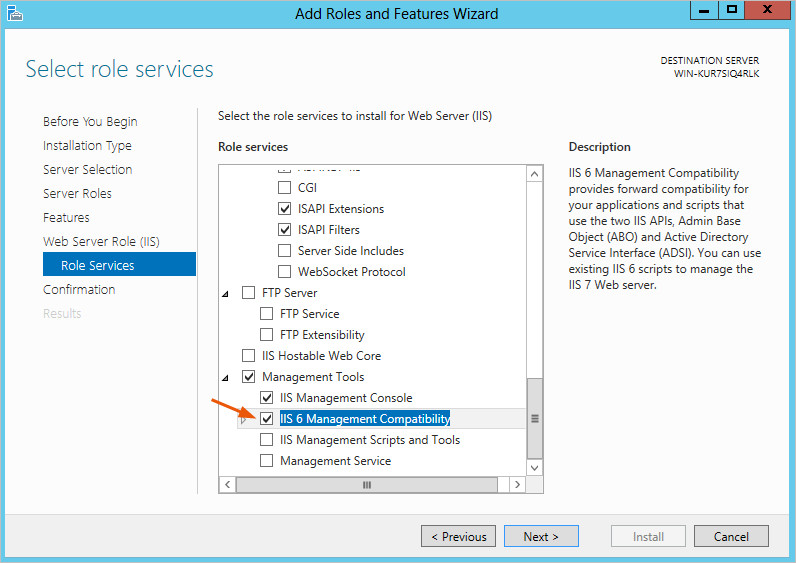Tick the Management Service checkbox
The image size is (796, 563).
[267, 461]
